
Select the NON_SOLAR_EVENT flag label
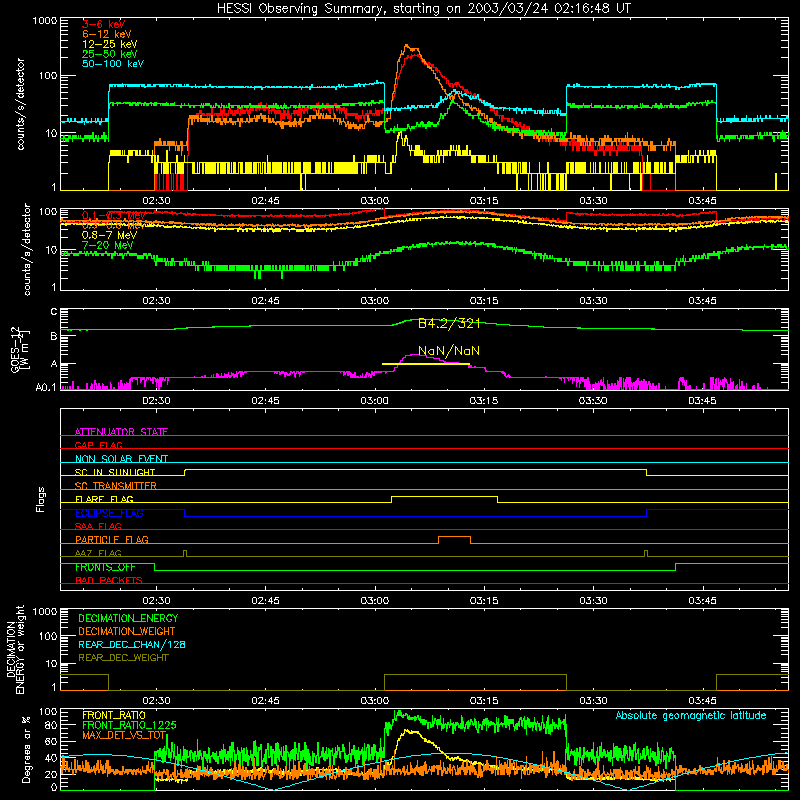pyautogui.click(x=121, y=459)
